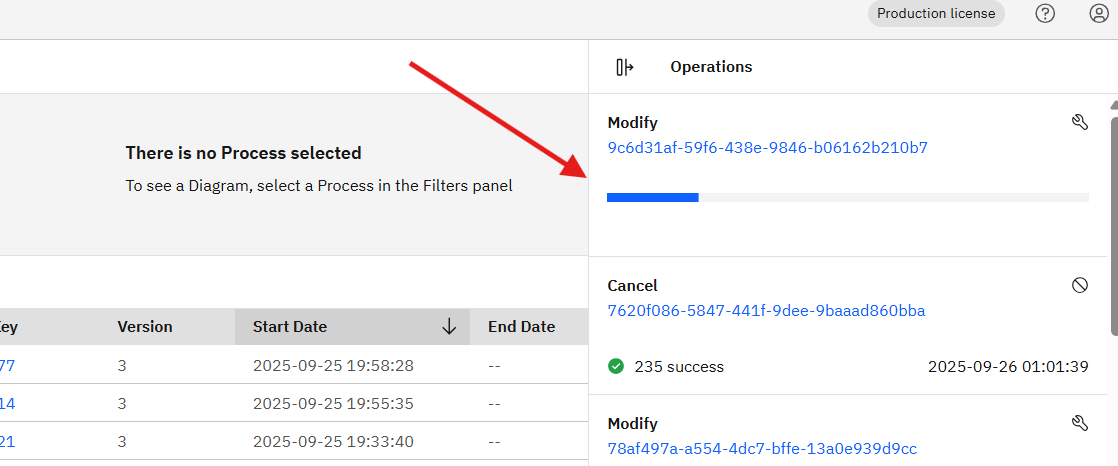The width and height of the screenshot is (1118, 466).
Task: Open process instance key ending in 14
Action: (7, 404)
